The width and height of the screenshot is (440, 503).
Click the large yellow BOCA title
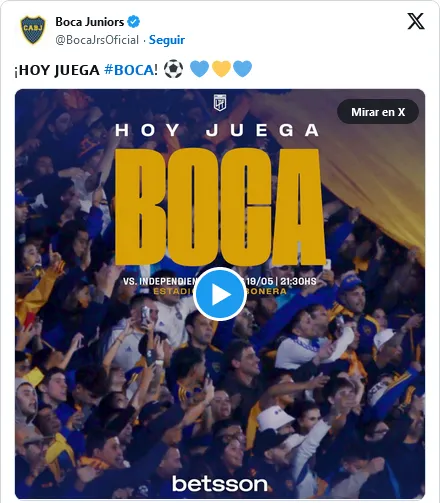220,207
